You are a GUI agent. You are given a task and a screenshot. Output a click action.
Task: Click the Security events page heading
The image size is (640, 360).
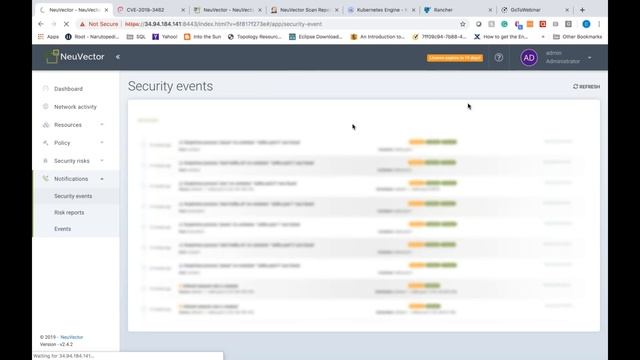point(170,86)
